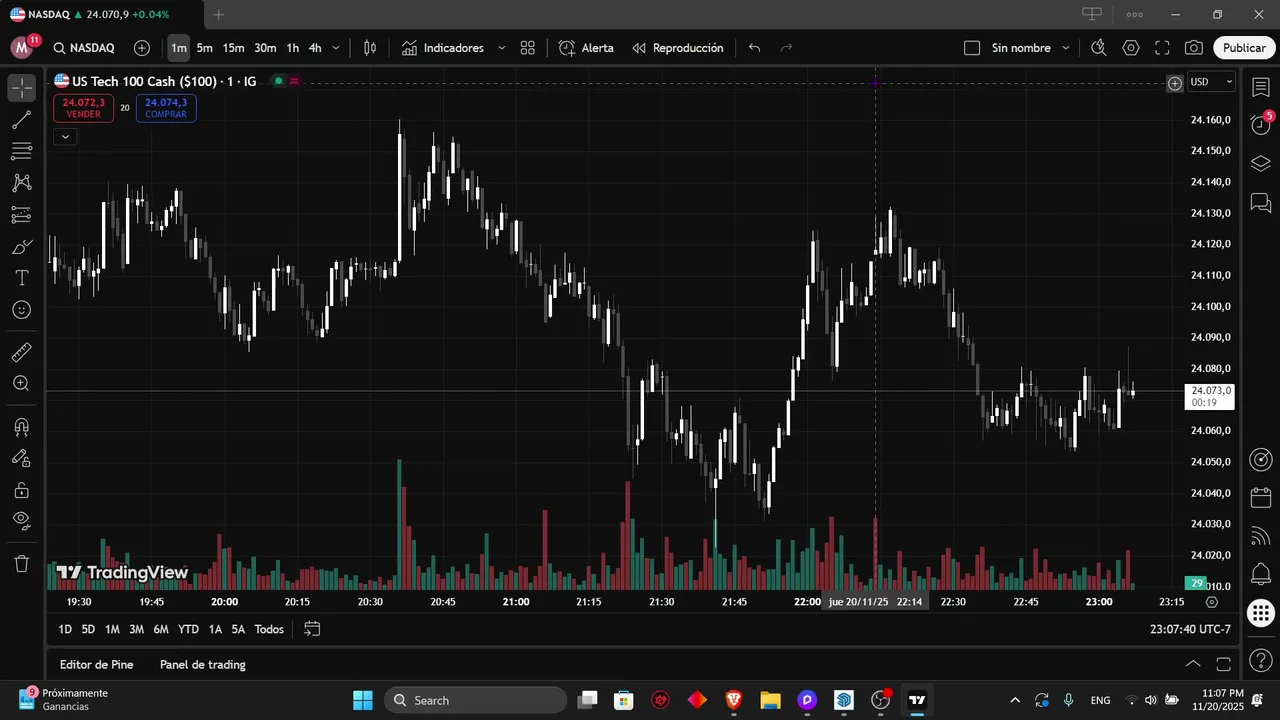
Task: Toggle magnet mode for drawings
Action: (x=21, y=427)
